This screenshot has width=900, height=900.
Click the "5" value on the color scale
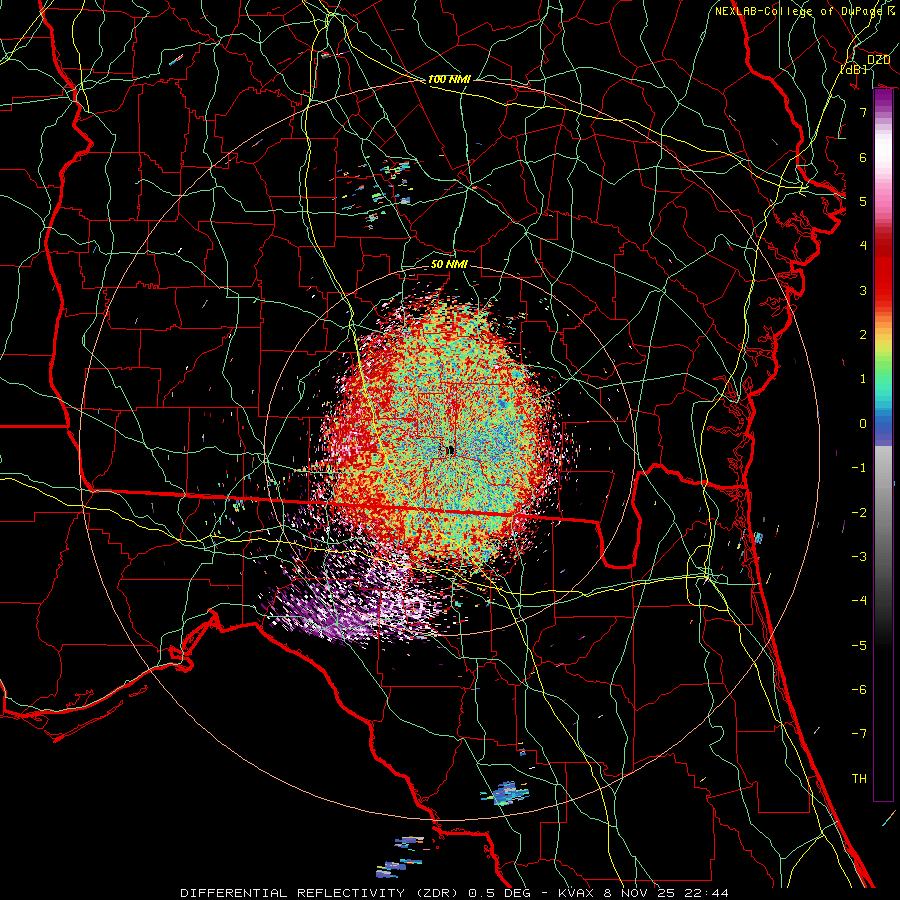pos(863,201)
